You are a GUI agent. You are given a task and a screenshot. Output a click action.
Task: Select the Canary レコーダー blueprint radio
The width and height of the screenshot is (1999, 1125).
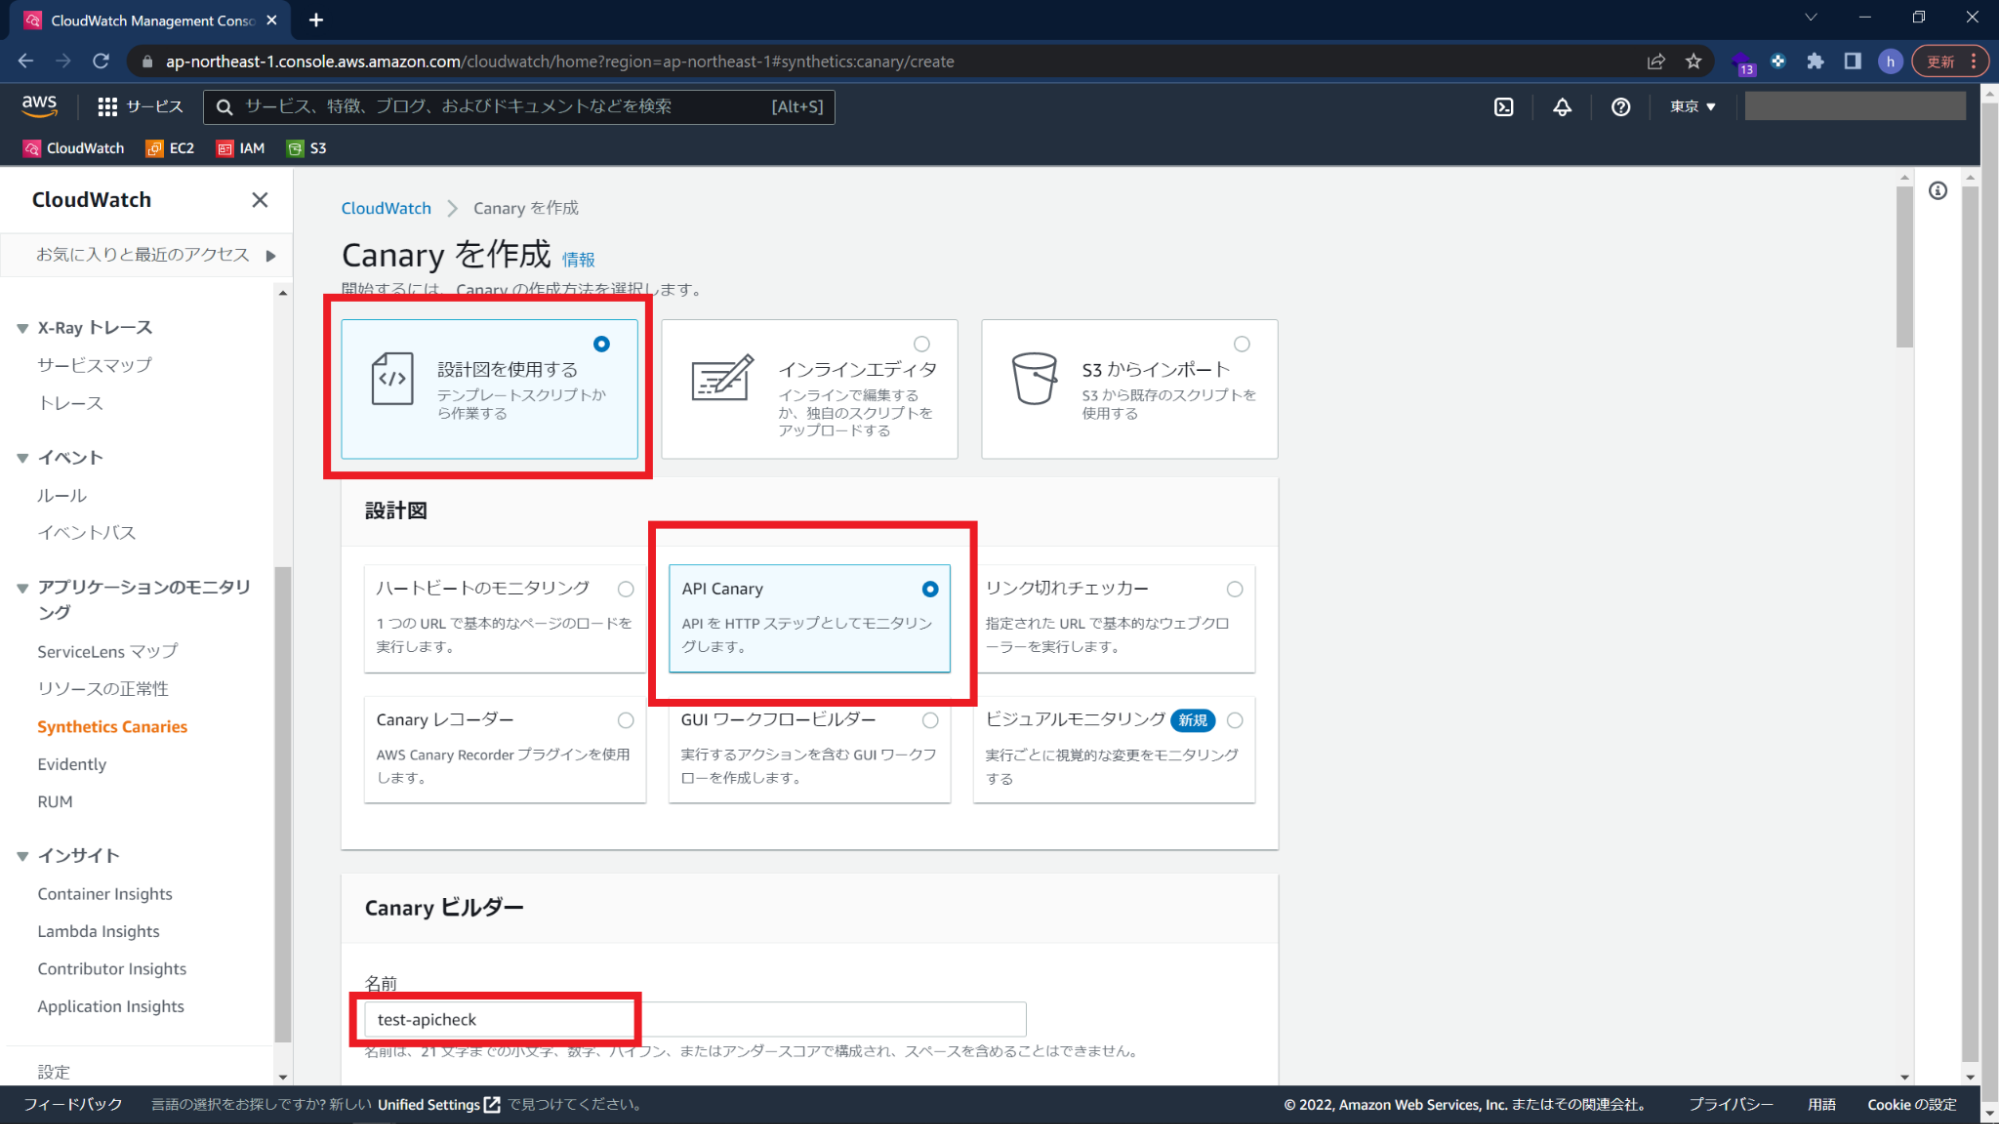(x=625, y=720)
